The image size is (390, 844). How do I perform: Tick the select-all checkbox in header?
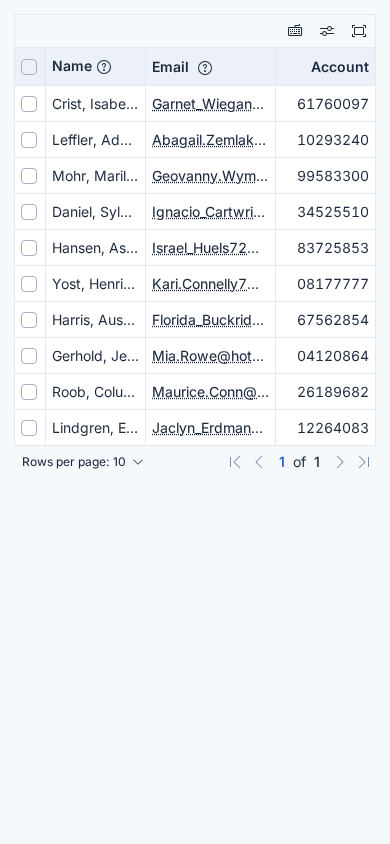(x=29, y=67)
